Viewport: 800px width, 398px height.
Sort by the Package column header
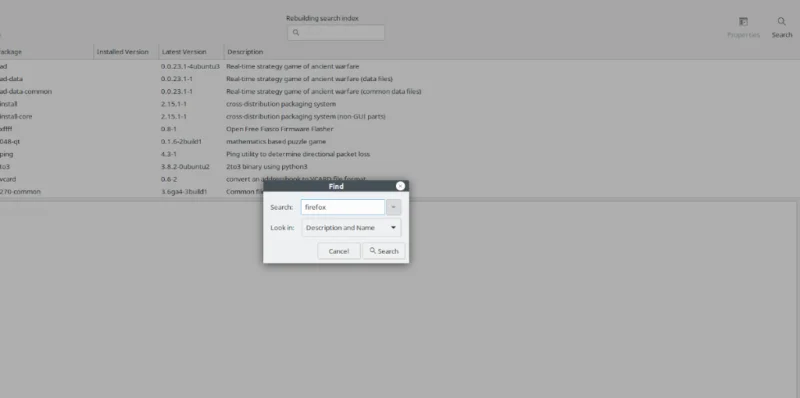click(46, 52)
